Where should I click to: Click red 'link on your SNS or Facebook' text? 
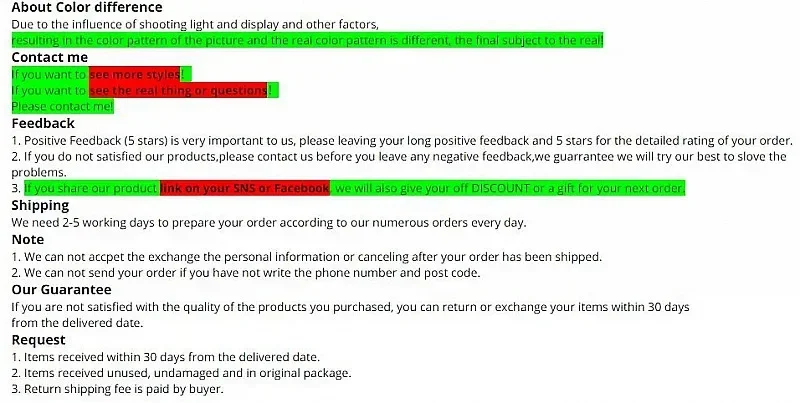[245, 188]
